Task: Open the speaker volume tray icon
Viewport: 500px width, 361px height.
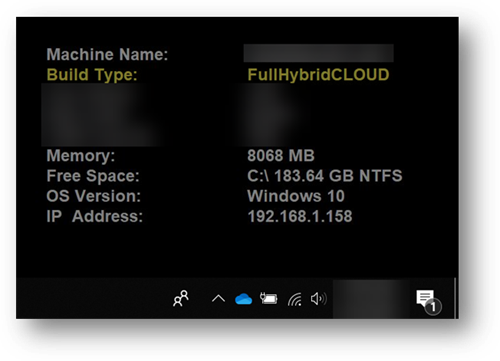Action: click(318, 299)
